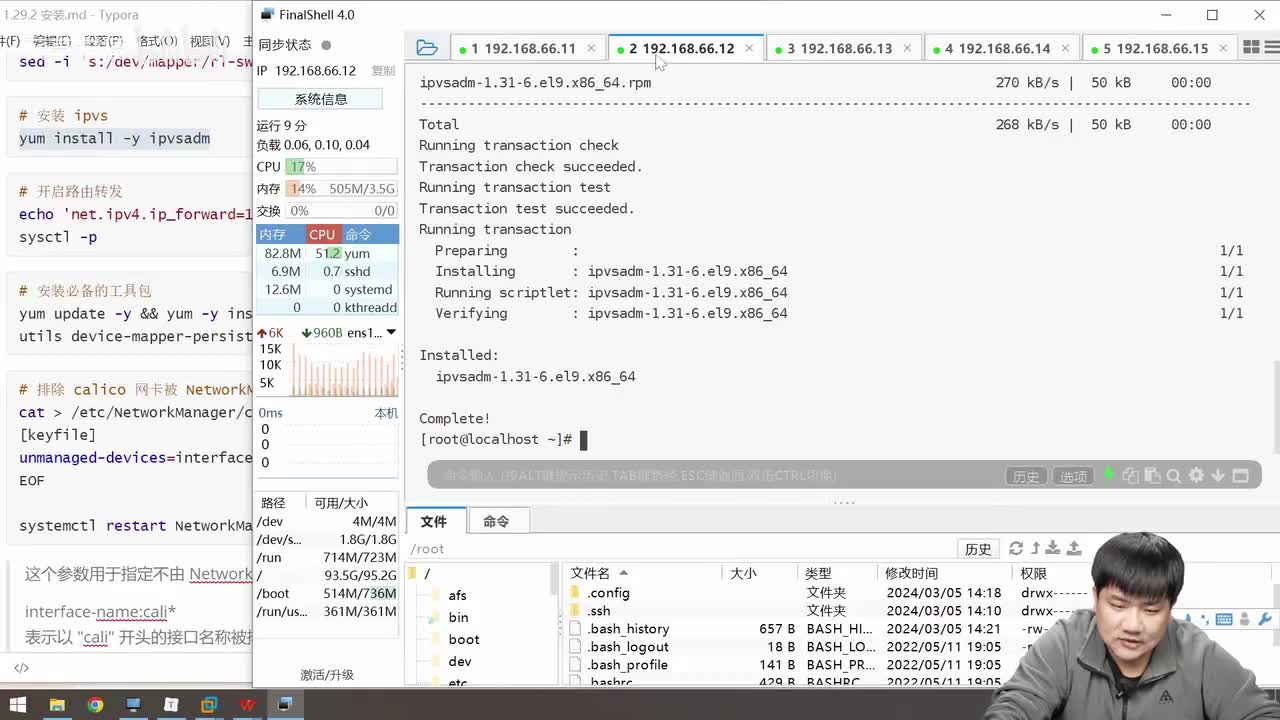Refresh the file list

[1016, 548]
